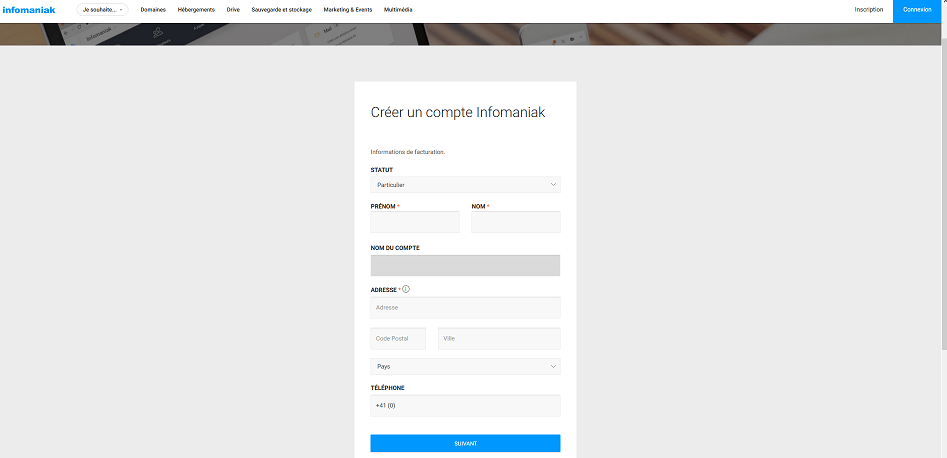The width and height of the screenshot is (947, 458).
Task: Click the address info icon
Action: (x=406, y=289)
